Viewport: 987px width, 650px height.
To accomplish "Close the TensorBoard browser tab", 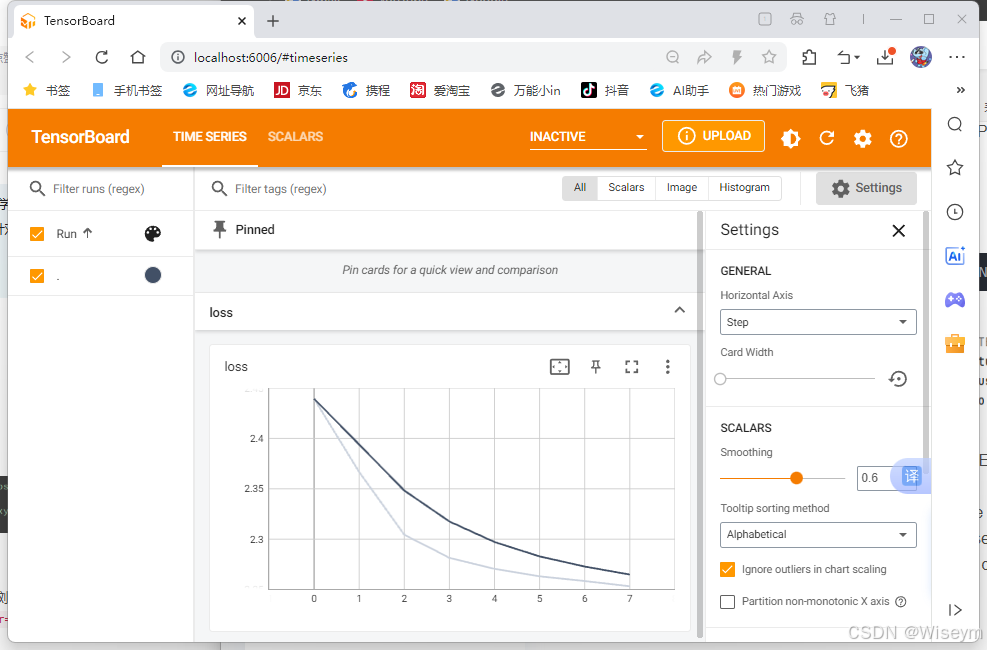I will pos(242,21).
